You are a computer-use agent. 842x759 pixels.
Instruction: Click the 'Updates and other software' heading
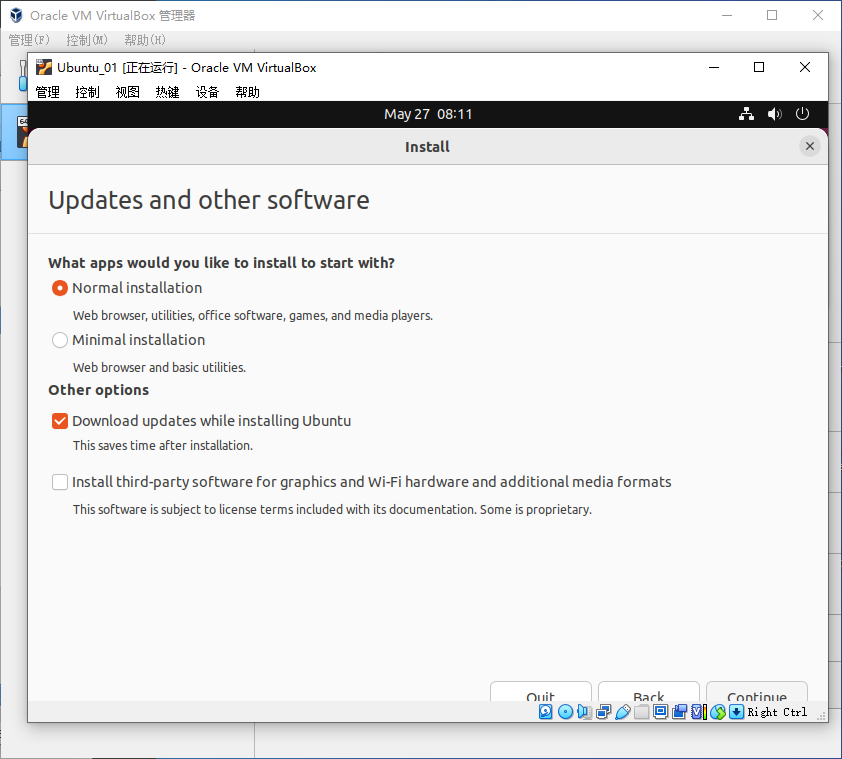209,200
